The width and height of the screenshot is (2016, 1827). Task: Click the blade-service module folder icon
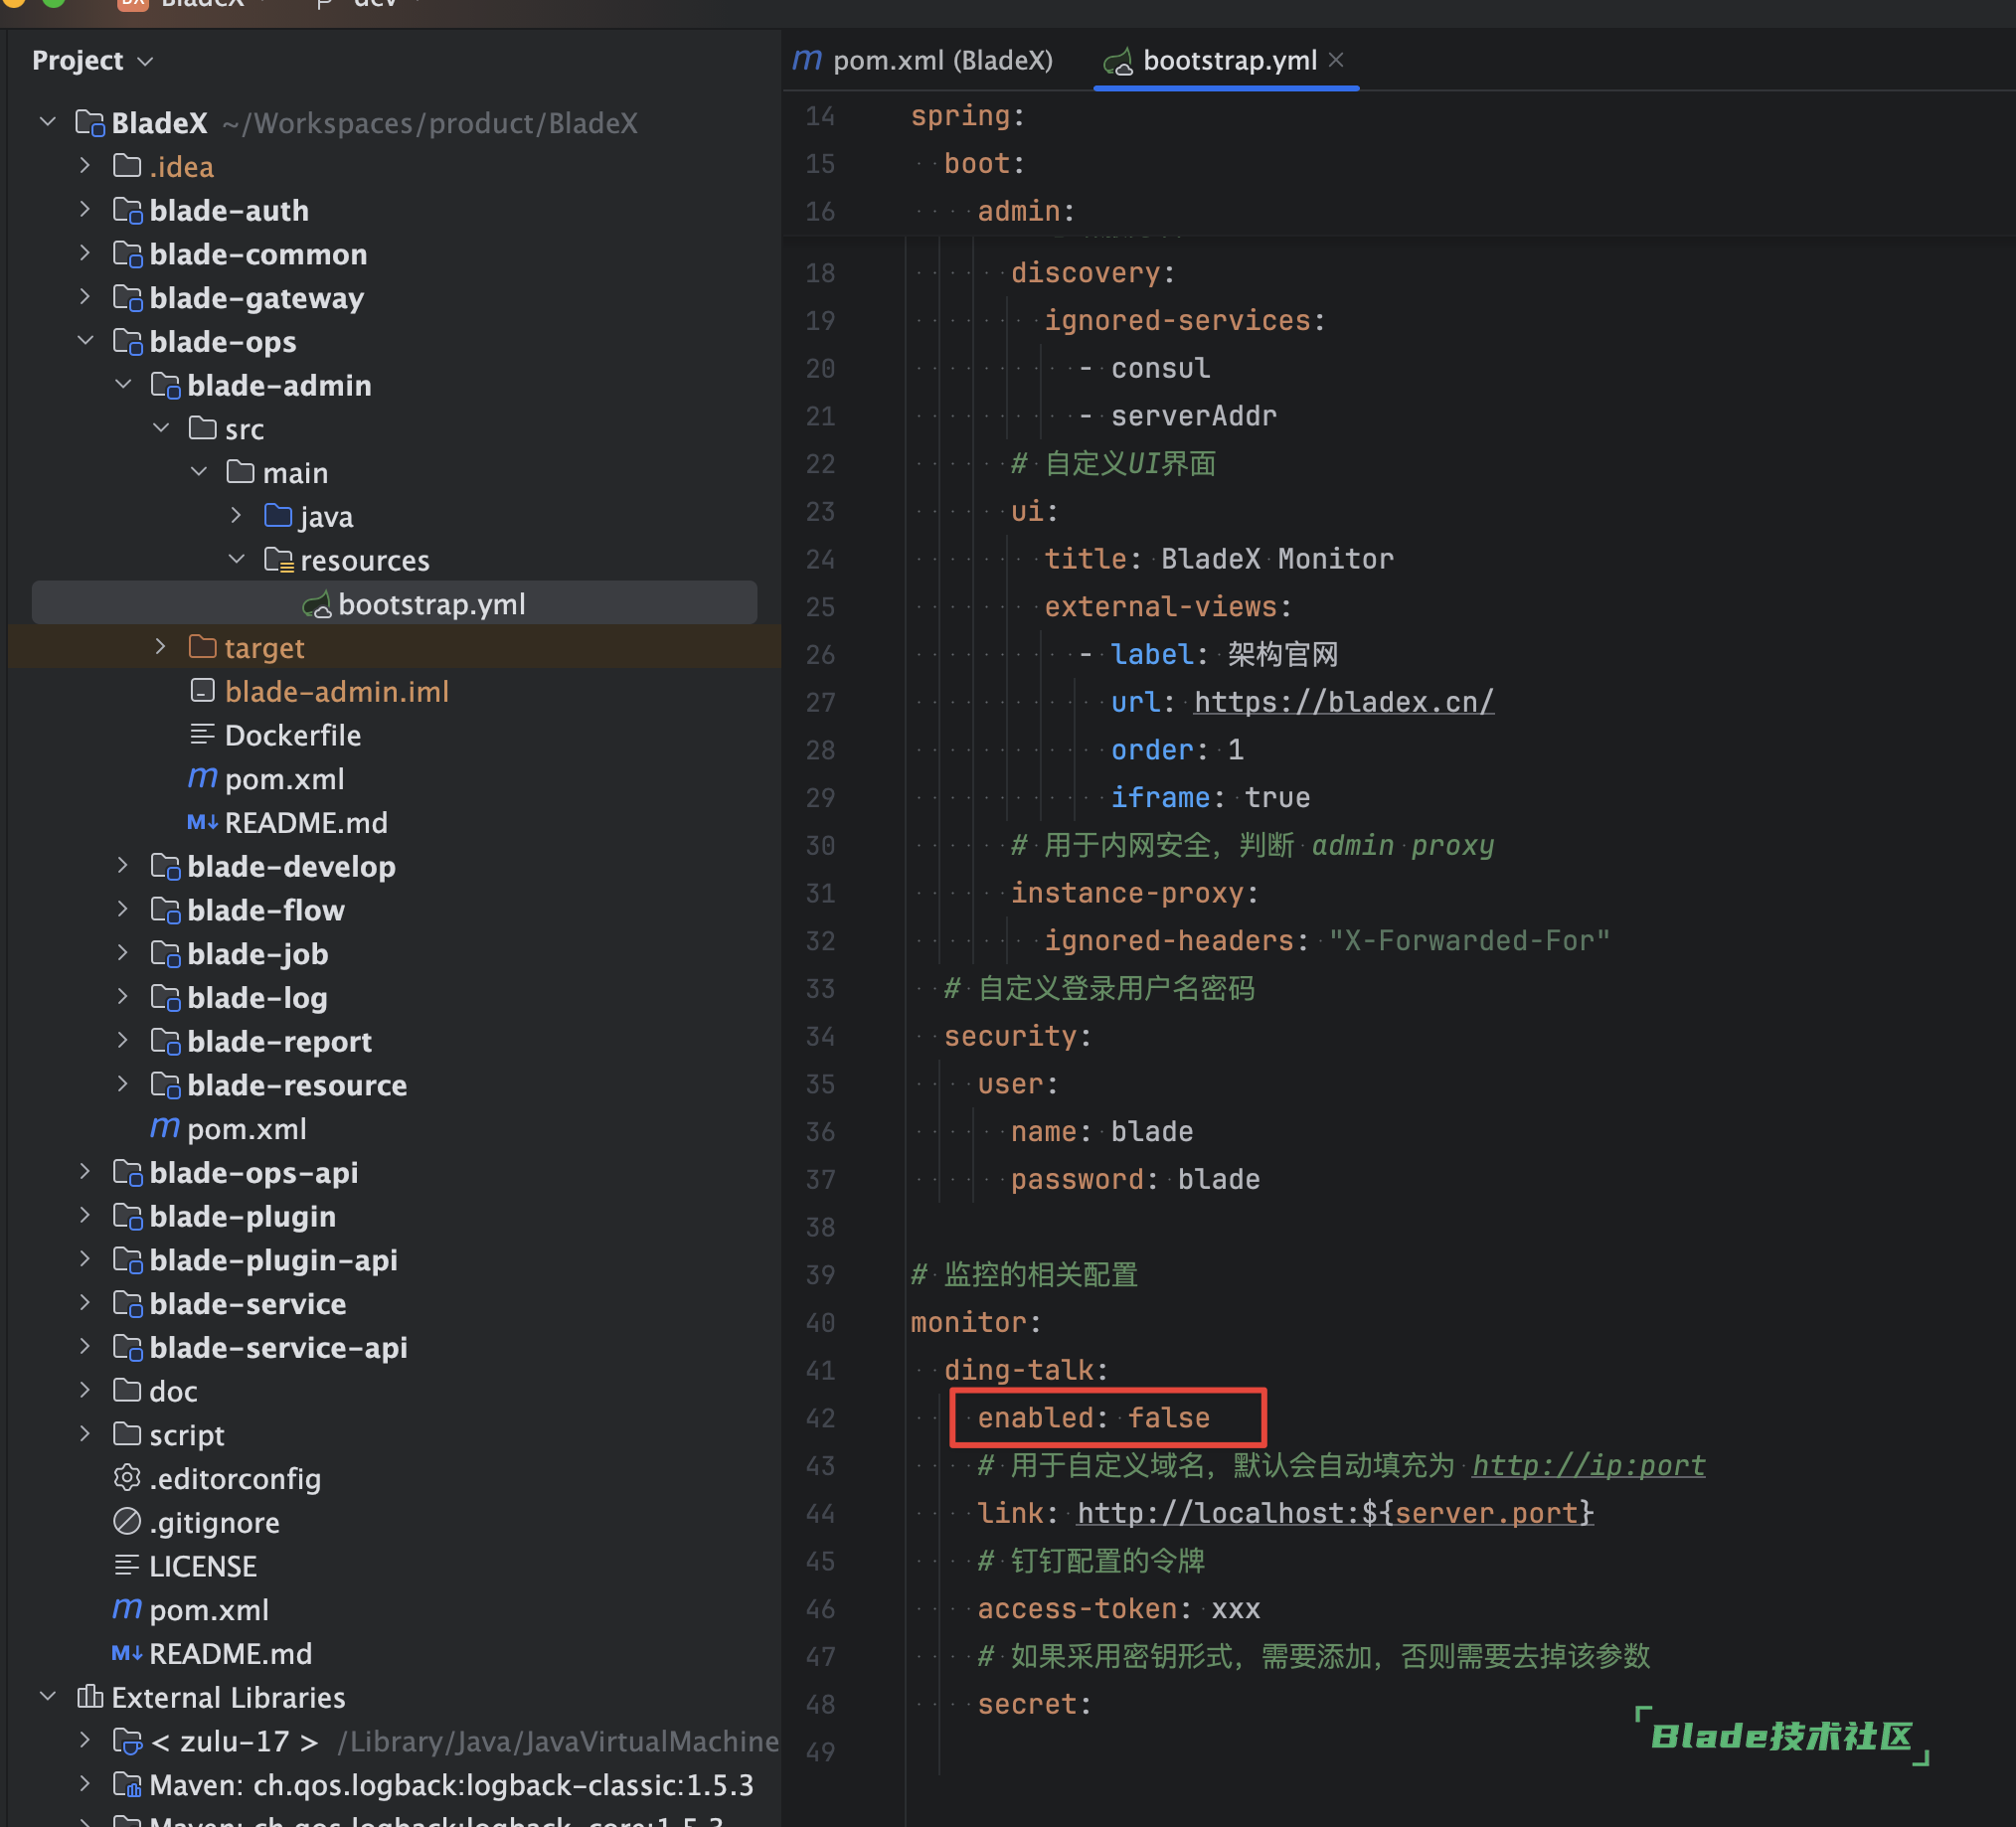pos(127,1304)
